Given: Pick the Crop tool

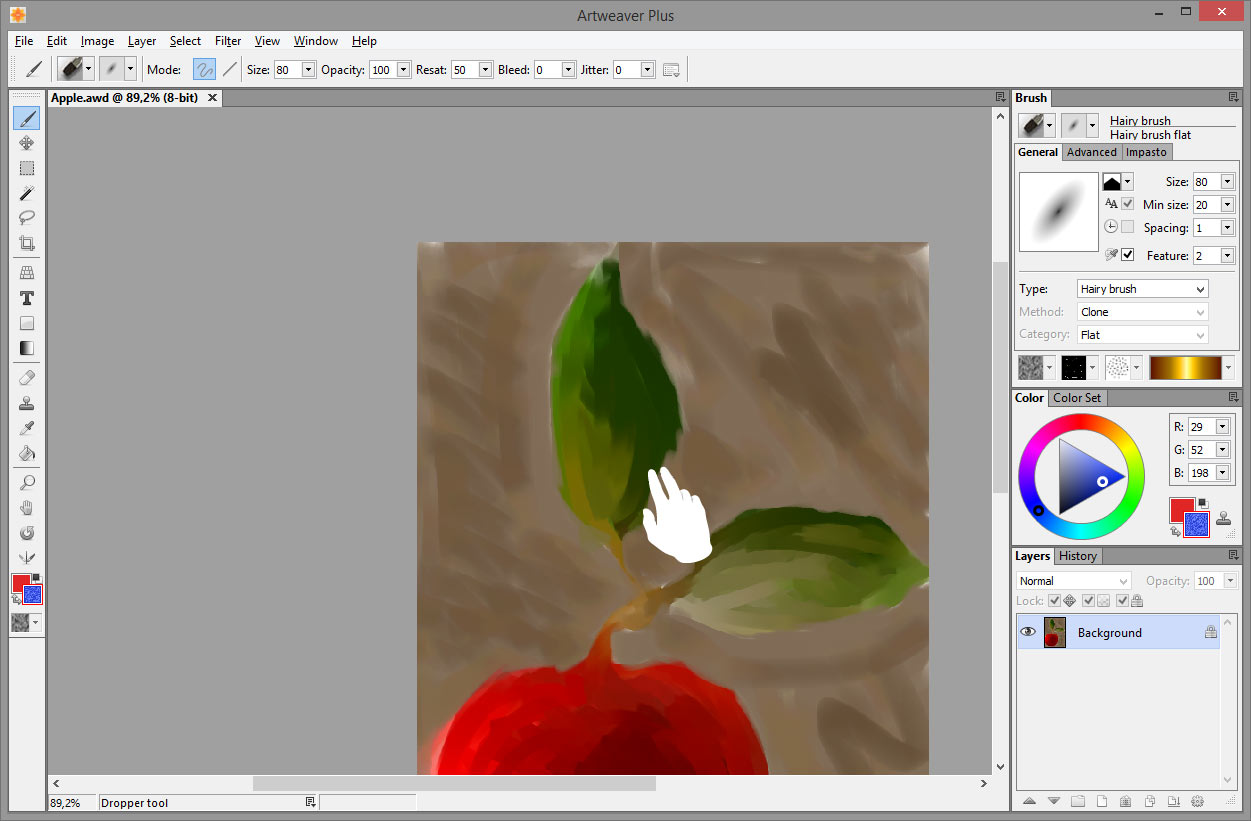Looking at the screenshot, I should [x=27, y=243].
